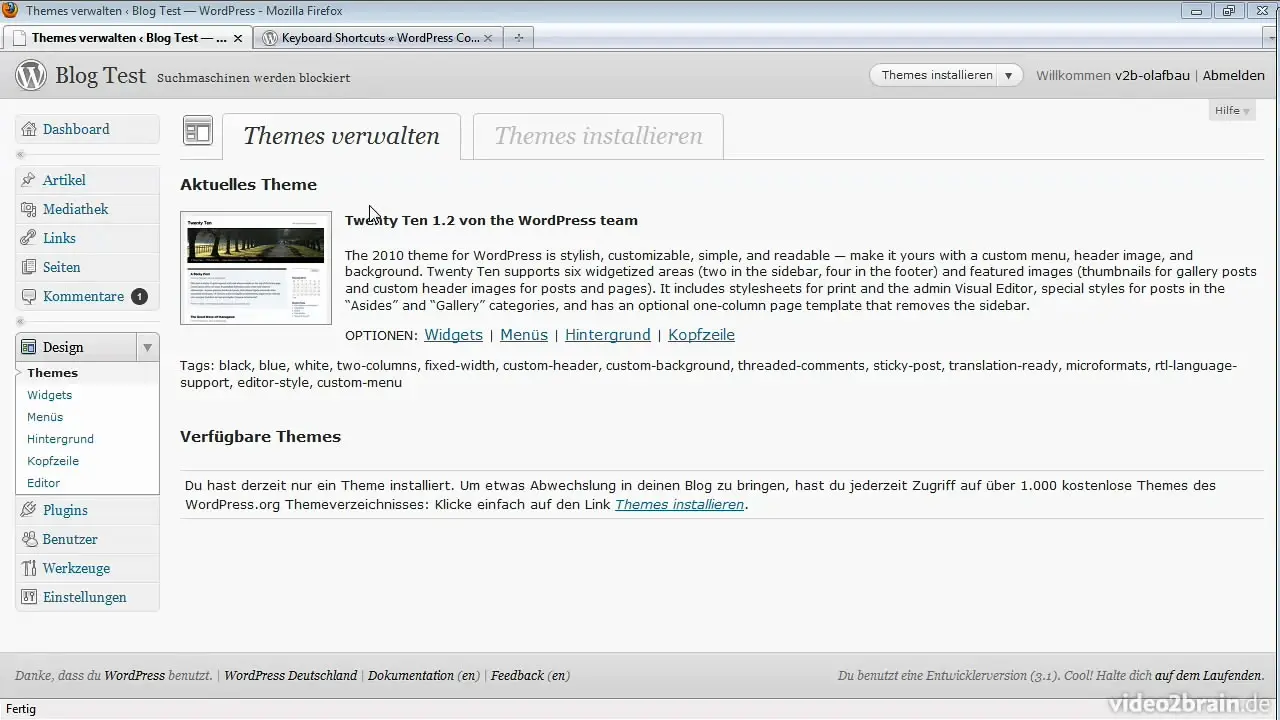Click the 'Twenty Ten 1.2 von the WordPress team' title
1280x720 pixels.
(x=491, y=220)
